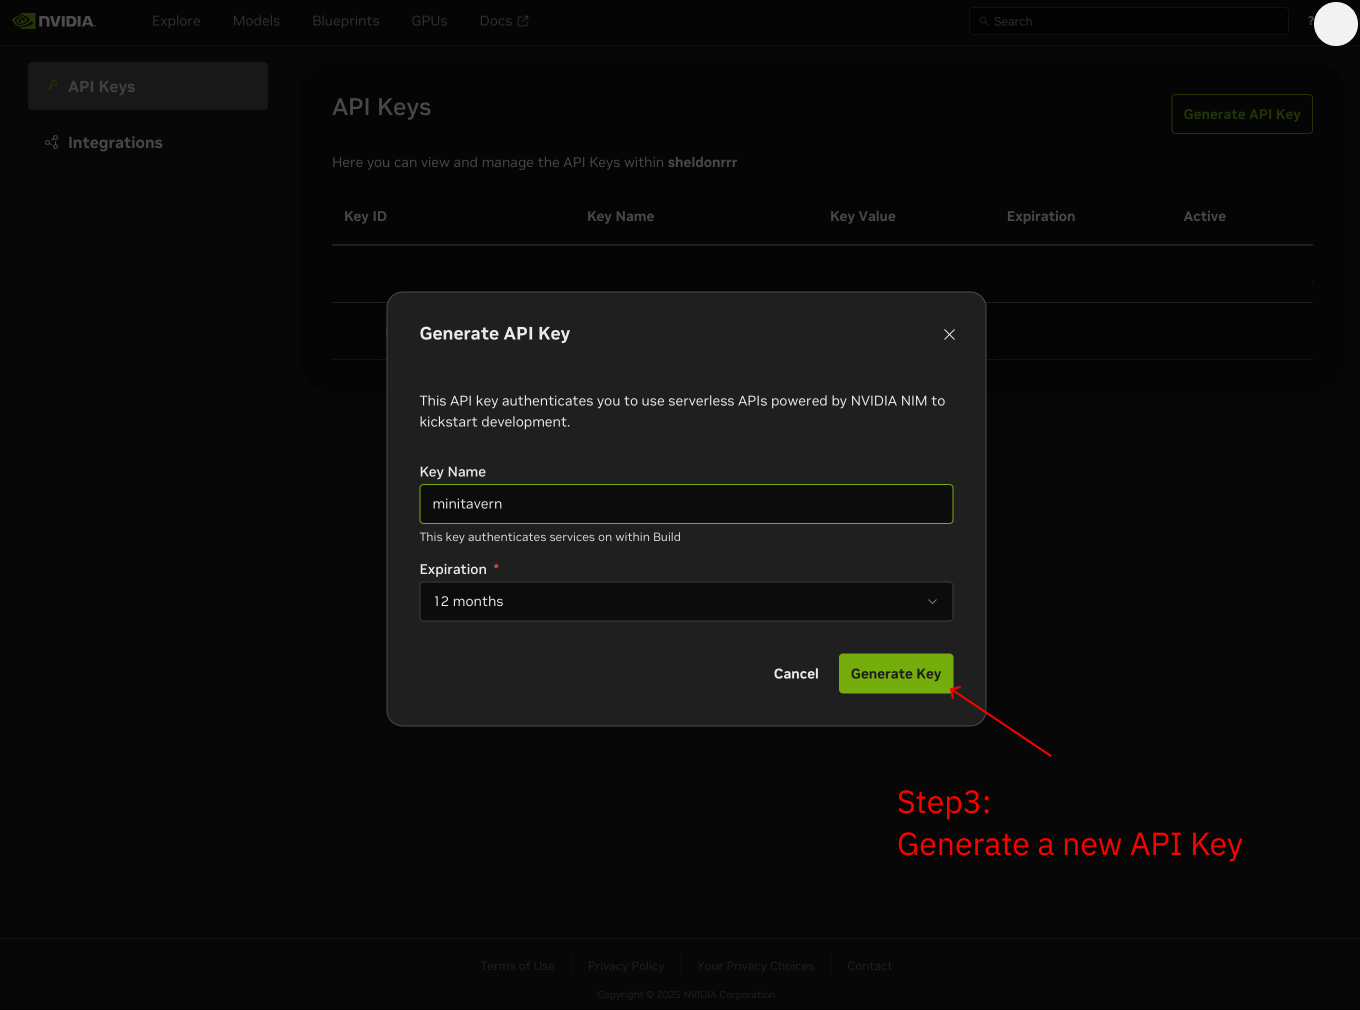The height and width of the screenshot is (1010, 1360).
Task: Click the NVIDIA logo in header
Action: [54, 21]
